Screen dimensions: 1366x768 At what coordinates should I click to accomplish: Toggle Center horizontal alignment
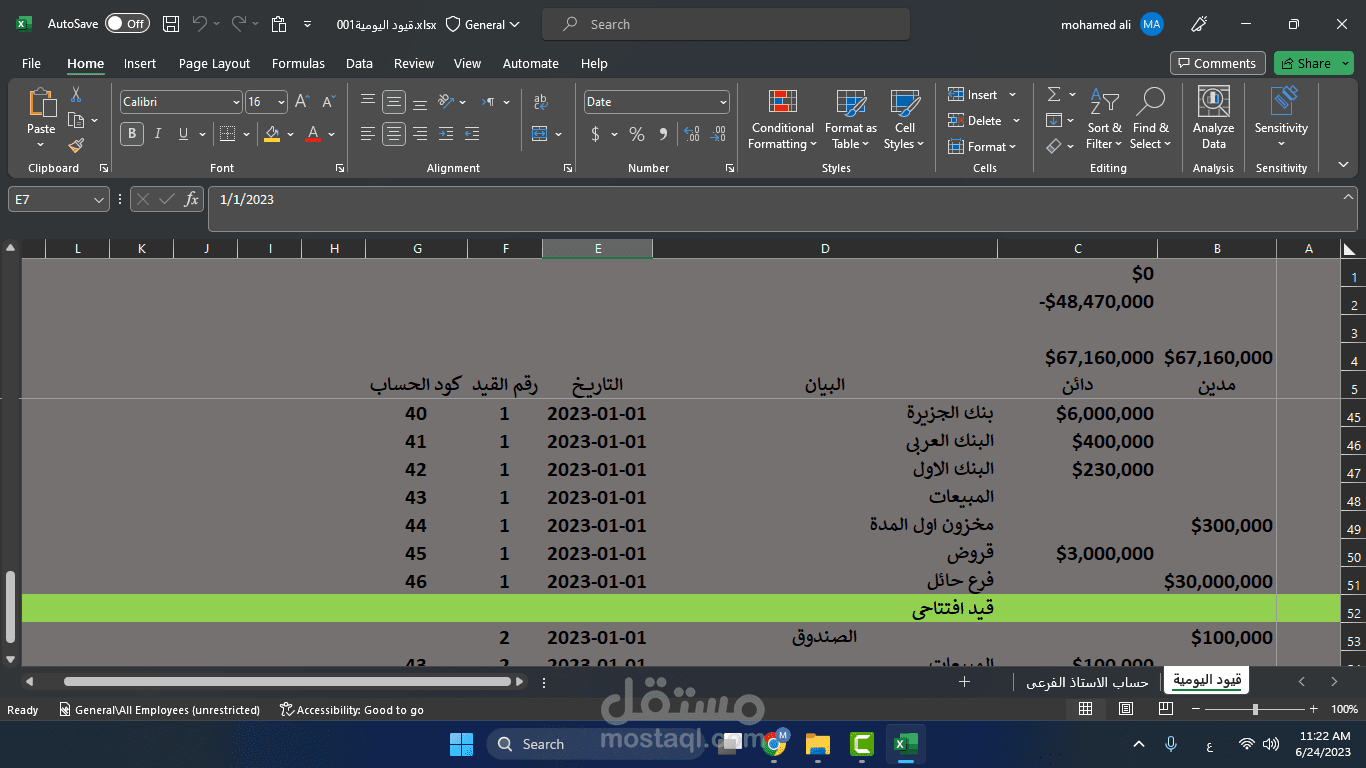(394, 134)
